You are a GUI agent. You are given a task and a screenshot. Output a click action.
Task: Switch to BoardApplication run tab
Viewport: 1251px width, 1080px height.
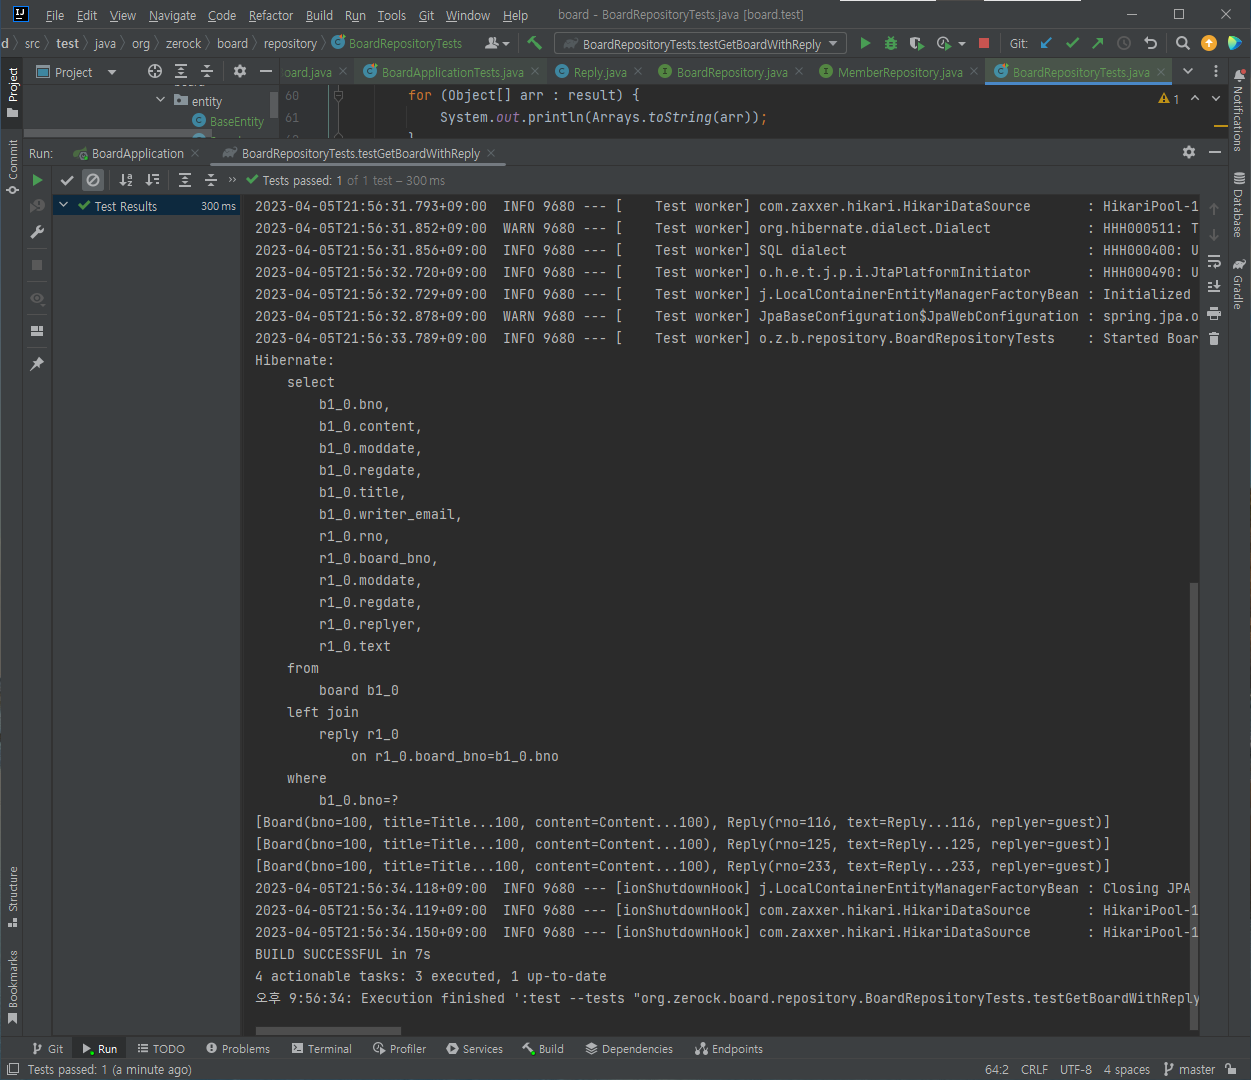pos(137,153)
